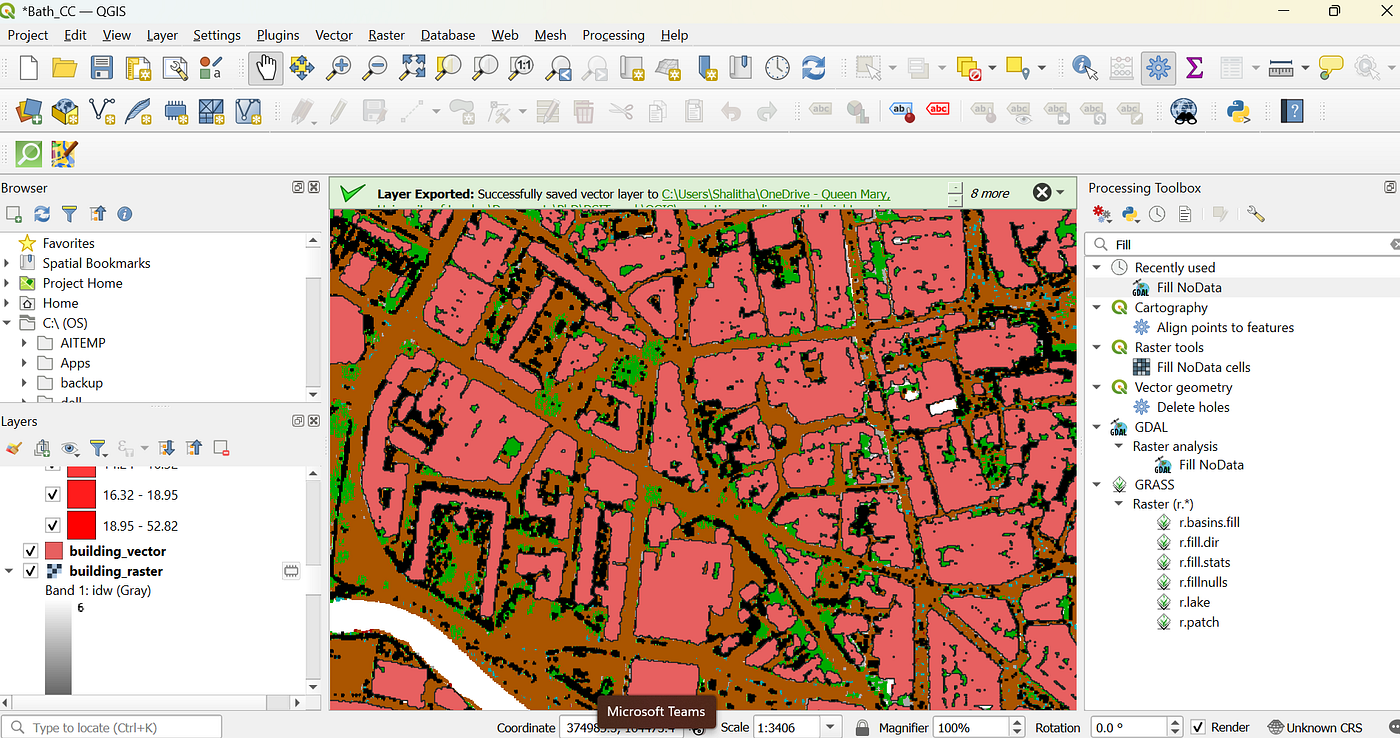Open temporal controller clock icon
This screenshot has width=1400, height=738.
pyautogui.click(x=777, y=68)
